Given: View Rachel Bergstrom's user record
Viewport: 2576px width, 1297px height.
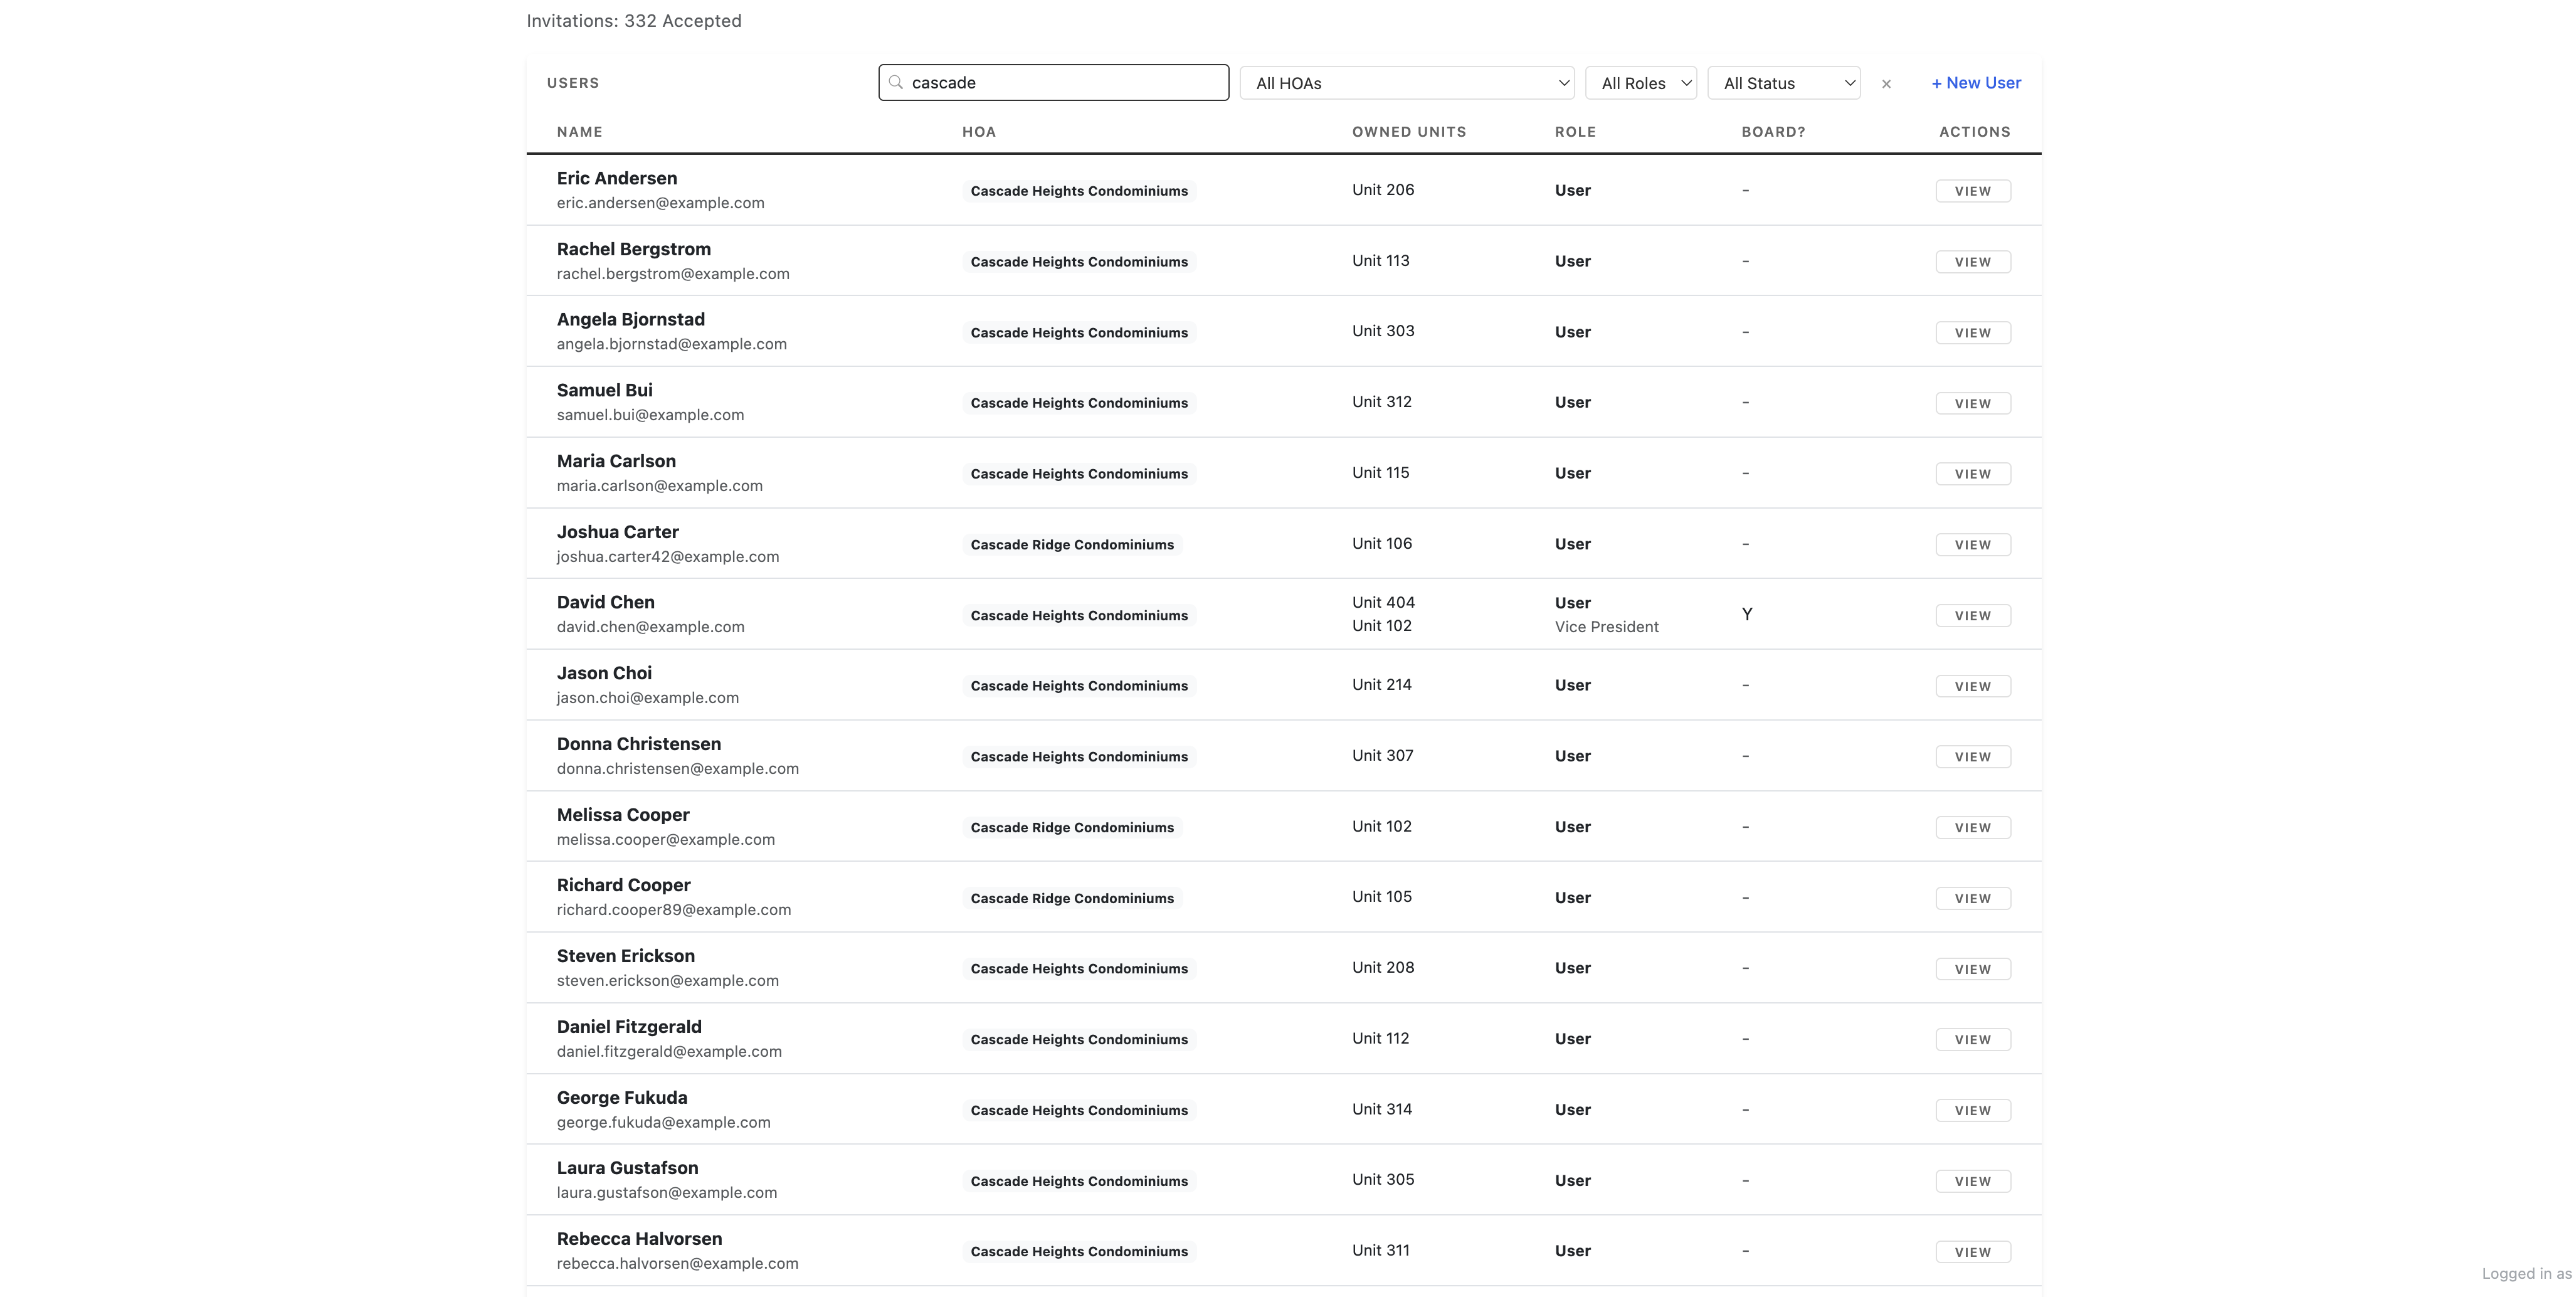Looking at the screenshot, I should 1973,262.
